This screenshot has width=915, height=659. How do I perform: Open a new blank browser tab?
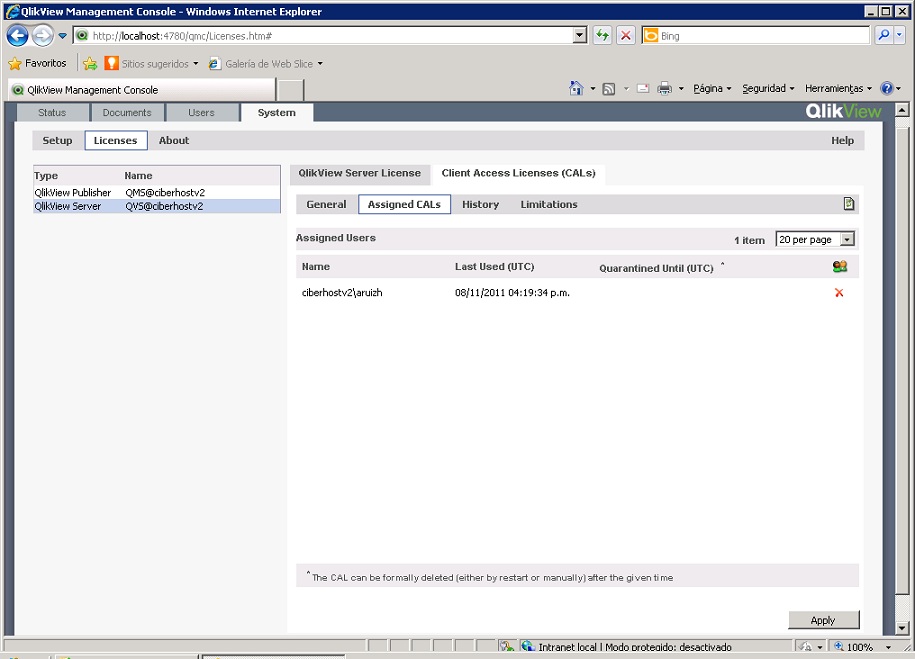[x=290, y=90]
